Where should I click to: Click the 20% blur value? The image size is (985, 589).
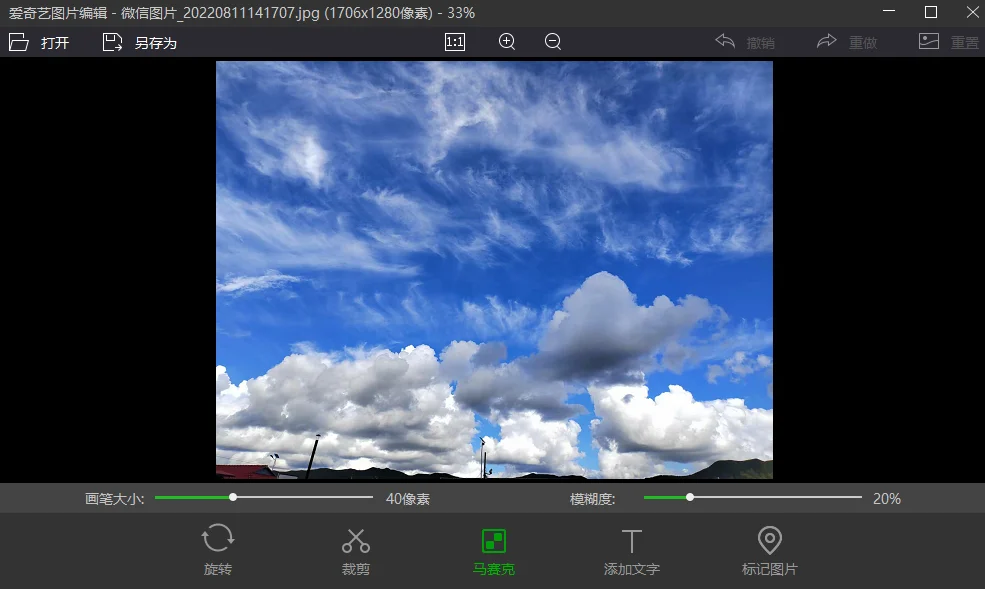pyautogui.click(x=886, y=499)
